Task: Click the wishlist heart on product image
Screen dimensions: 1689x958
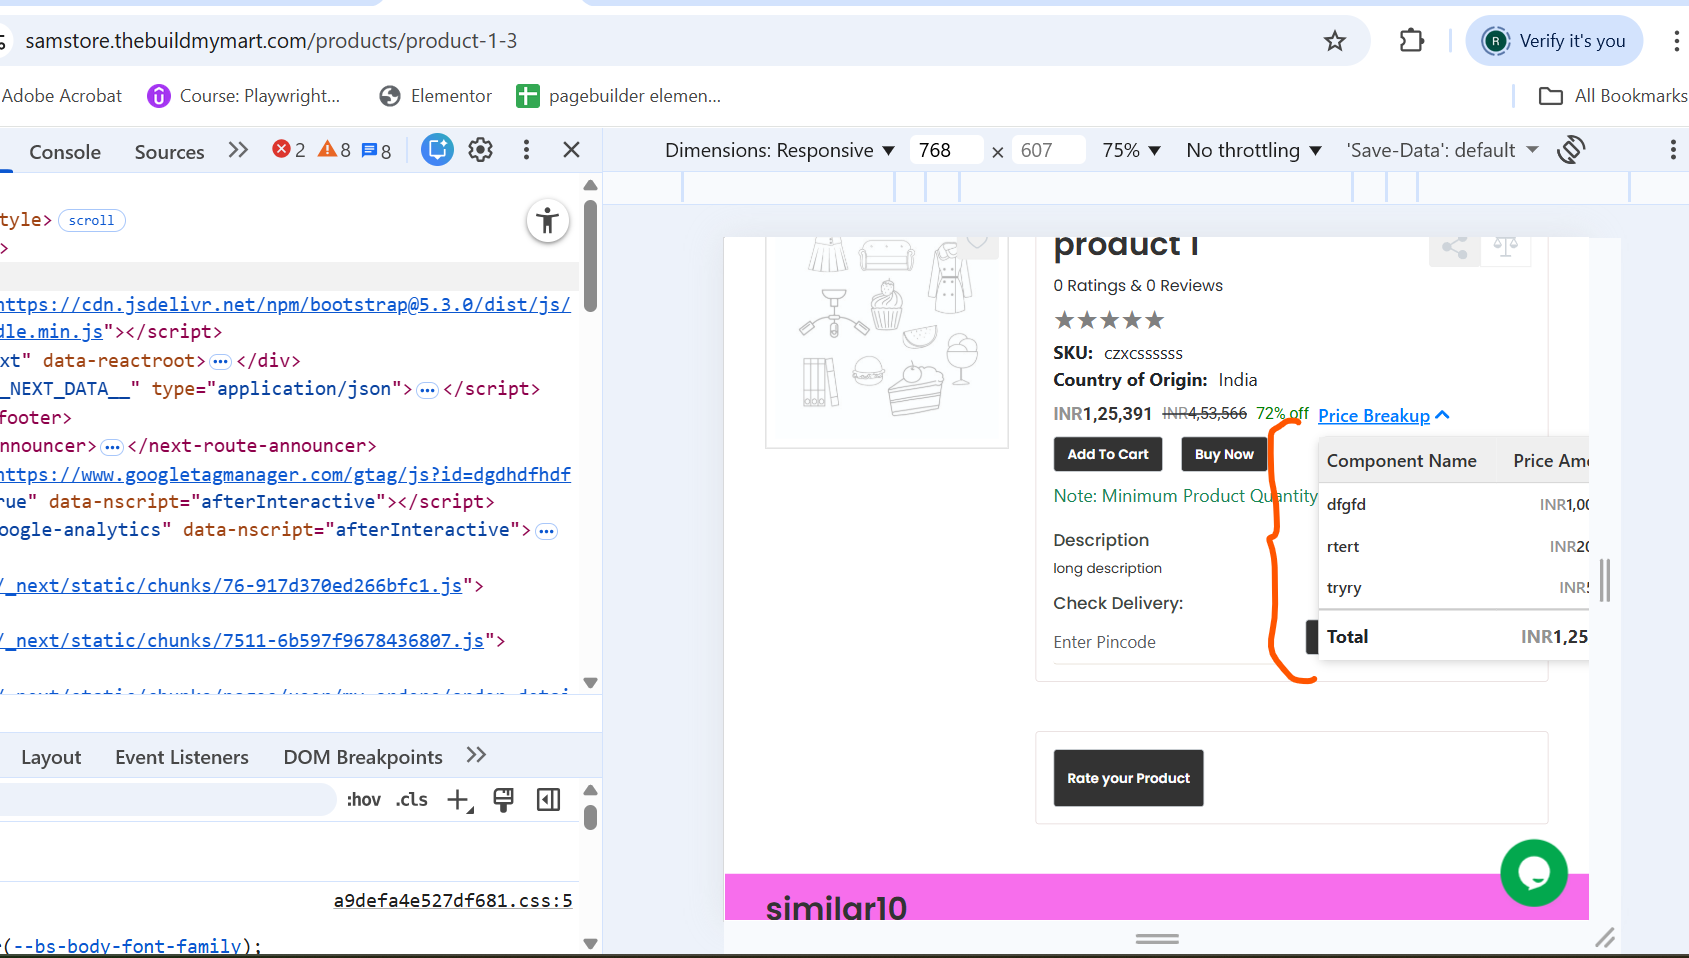Action: pyautogui.click(x=977, y=243)
